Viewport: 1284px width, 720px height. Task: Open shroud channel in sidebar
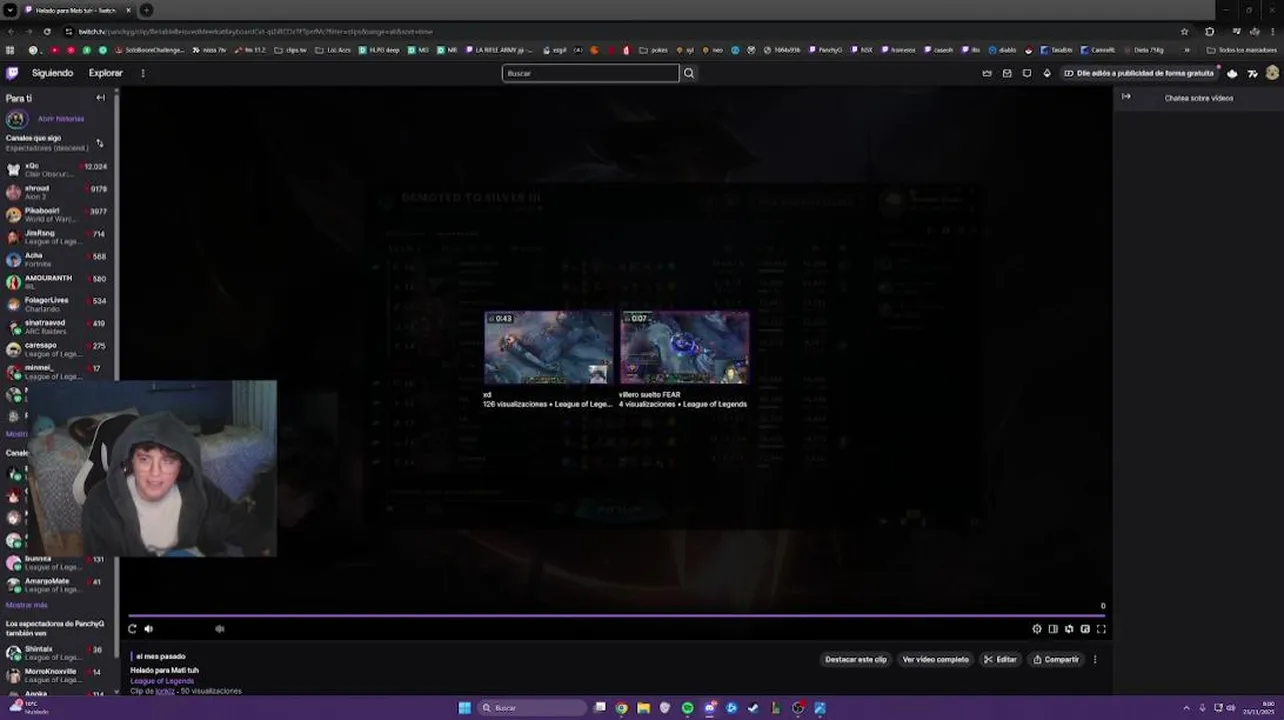pyautogui.click(x=58, y=192)
